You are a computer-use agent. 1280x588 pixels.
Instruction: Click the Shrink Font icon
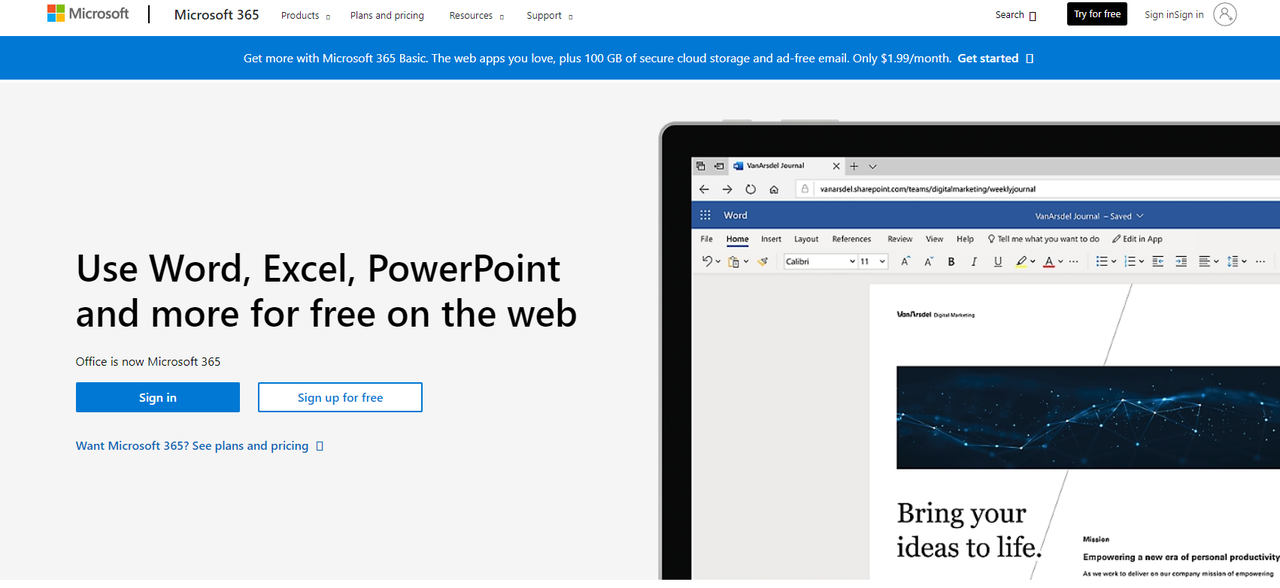tap(928, 261)
